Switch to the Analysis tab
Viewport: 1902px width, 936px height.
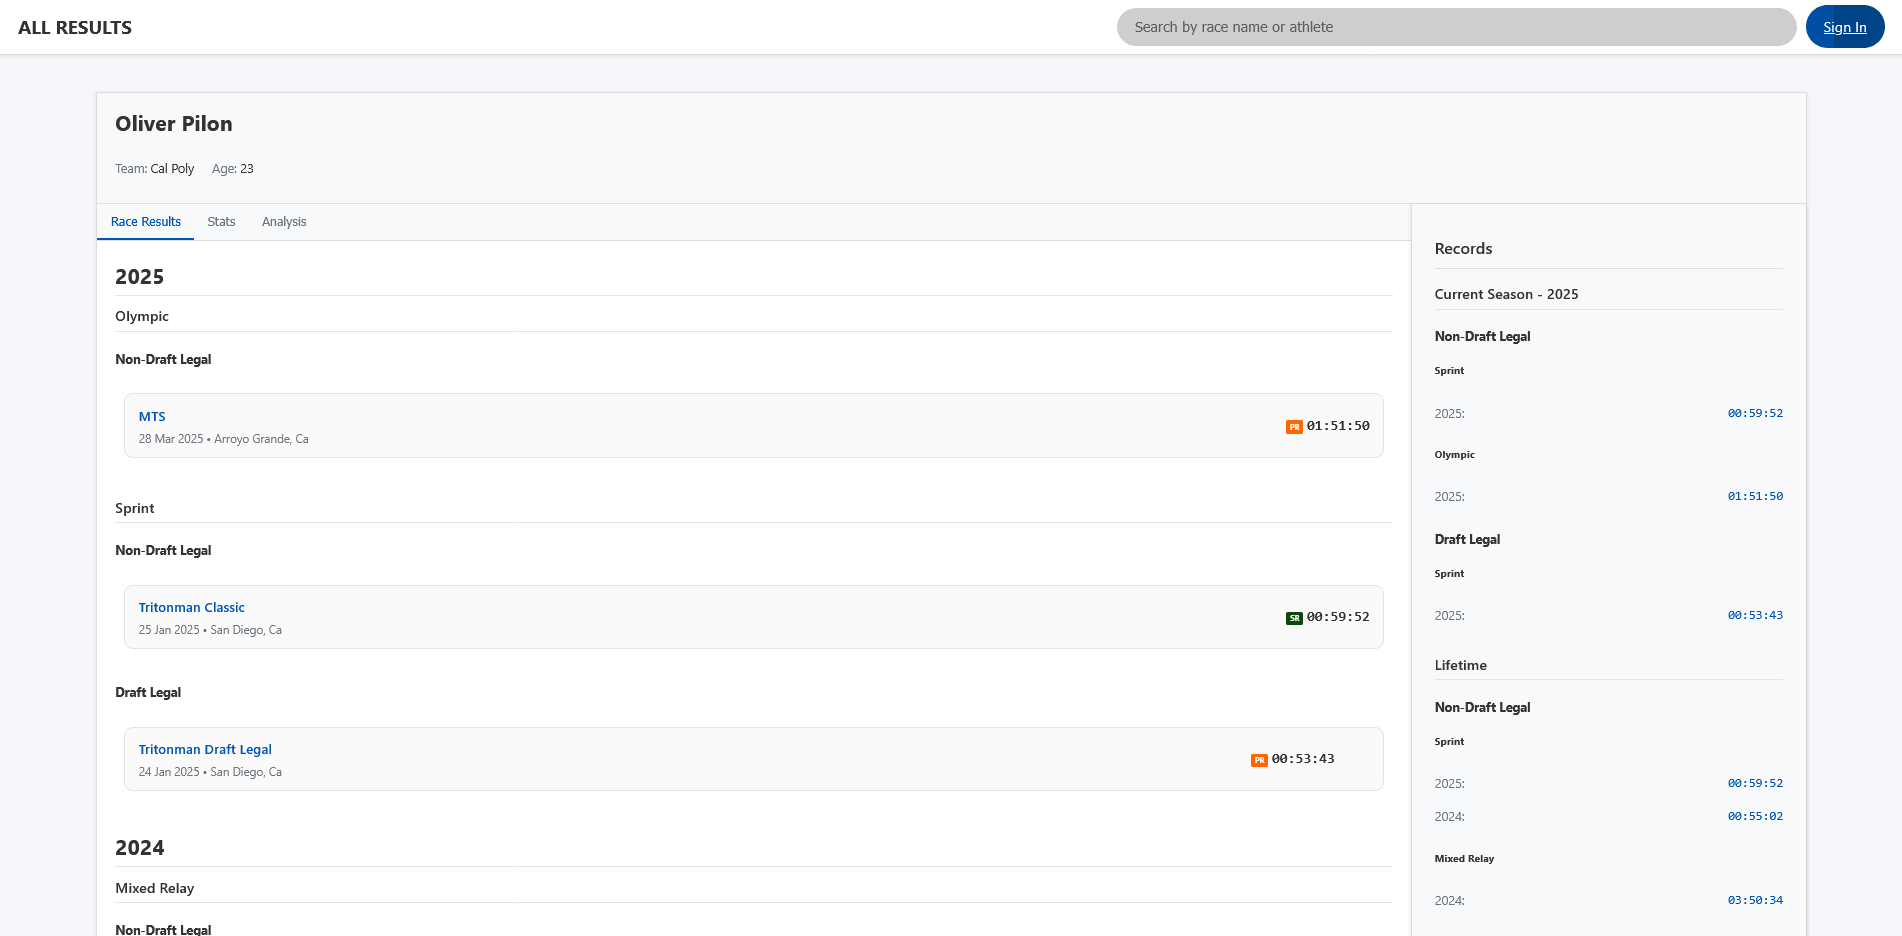click(284, 222)
